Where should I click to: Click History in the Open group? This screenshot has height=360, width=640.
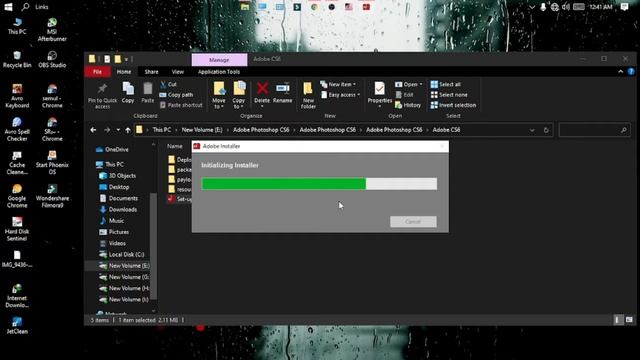pyautogui.click(x=408, y=105)
